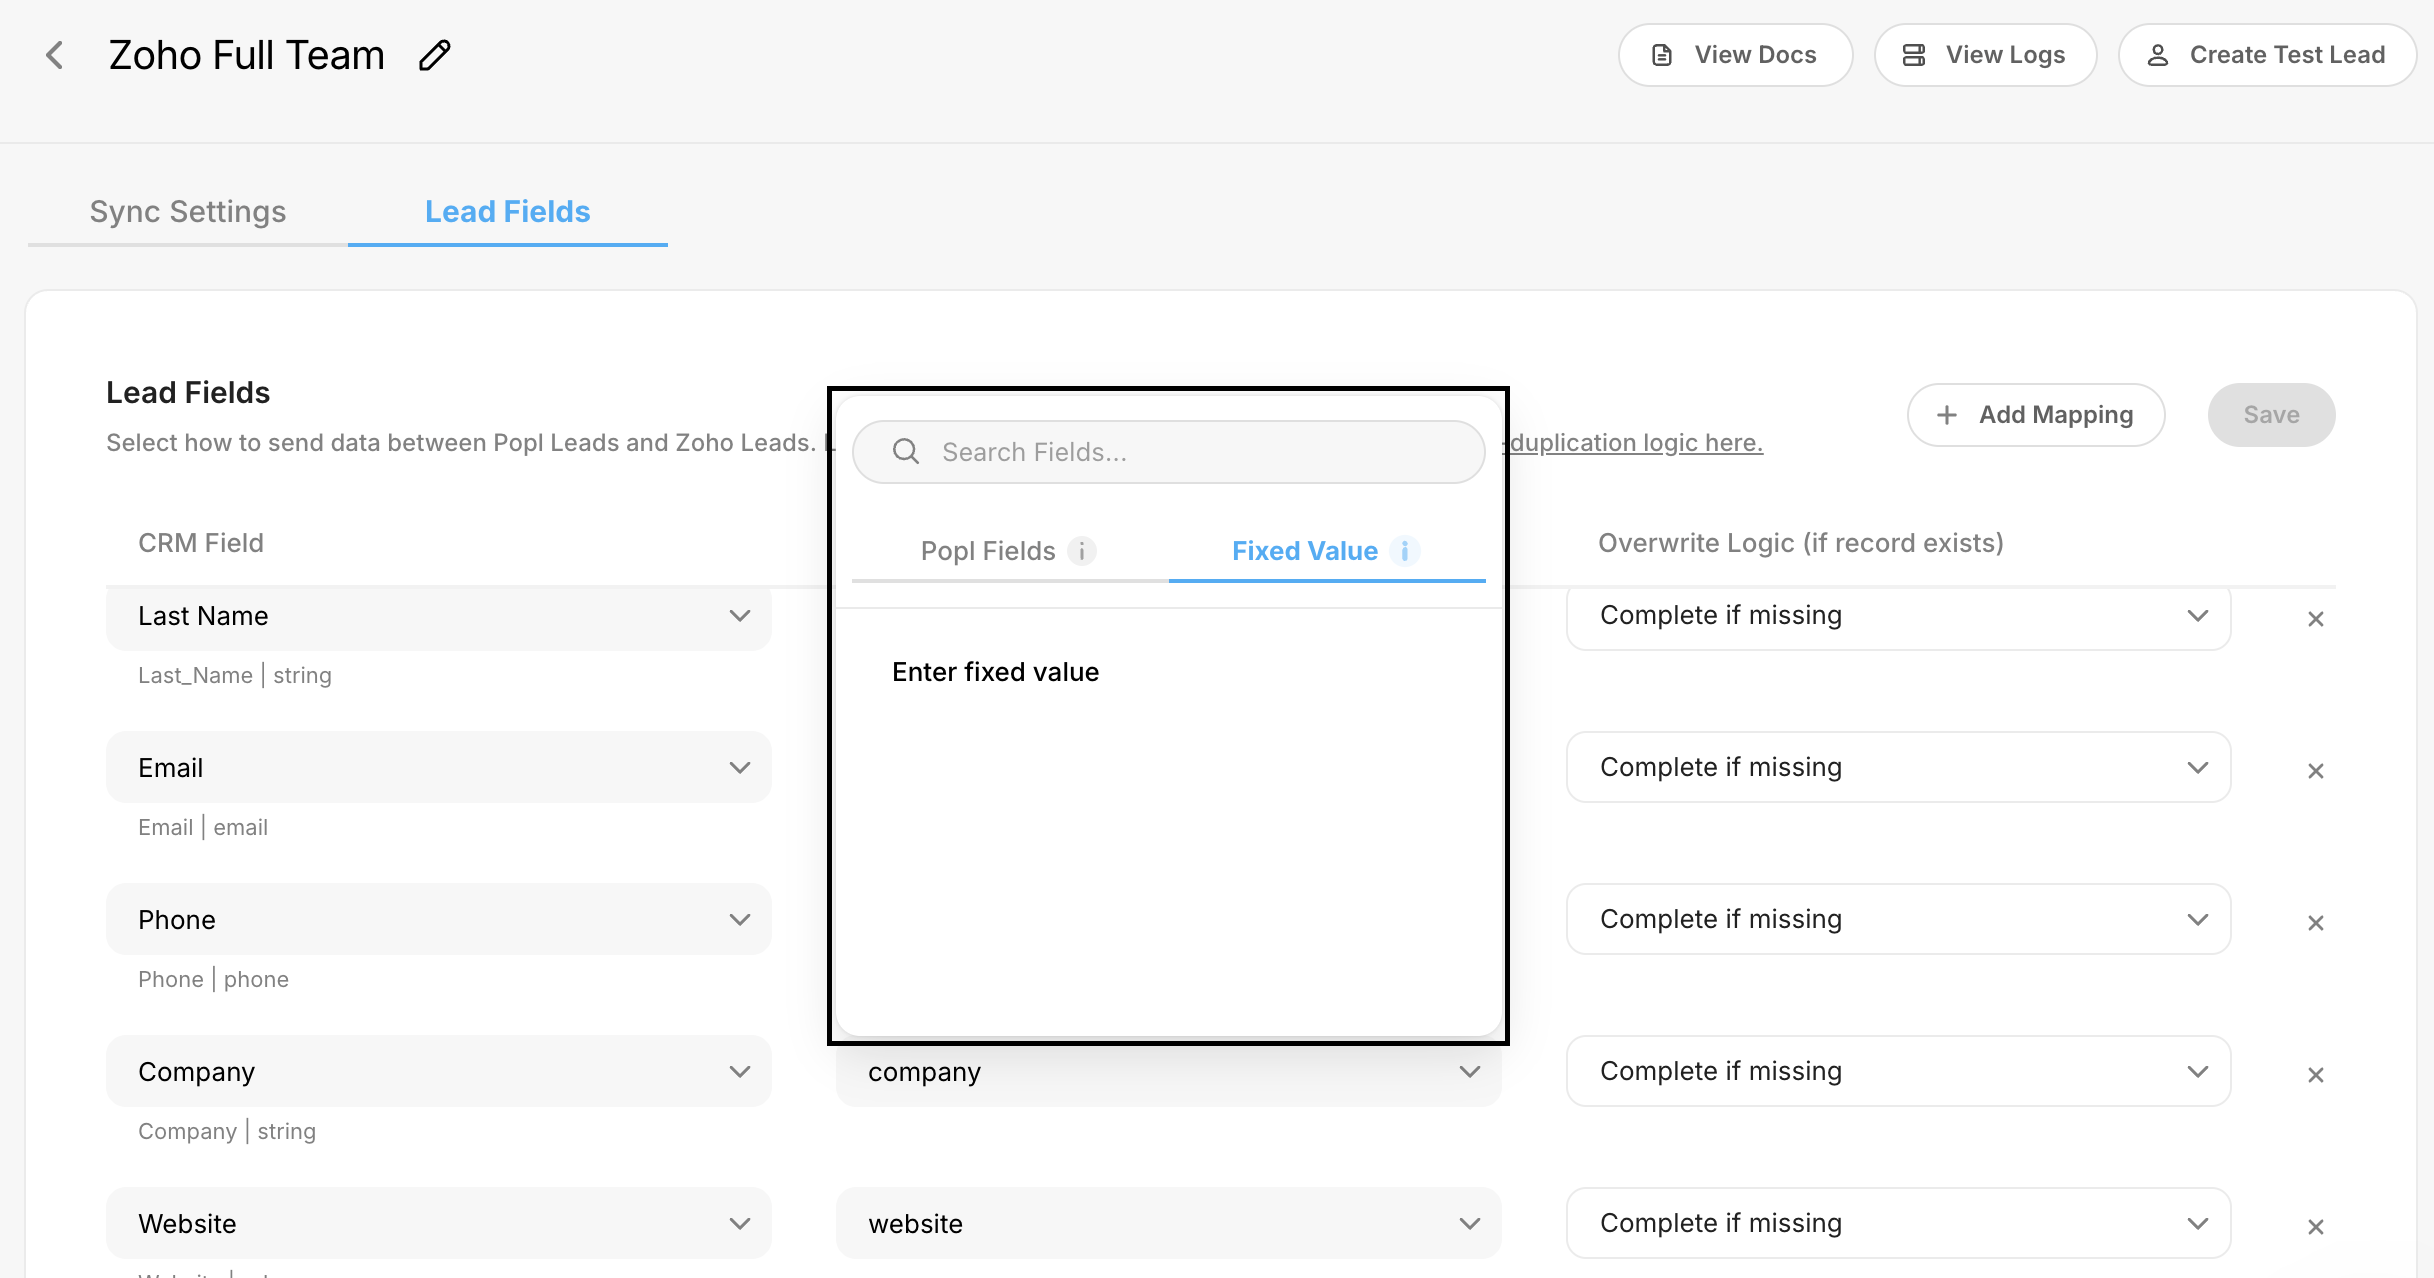Screen dimensions: 2434x1278
Task: Delete the Phone mapping with X icon
Action: (x=2315, y=923)
